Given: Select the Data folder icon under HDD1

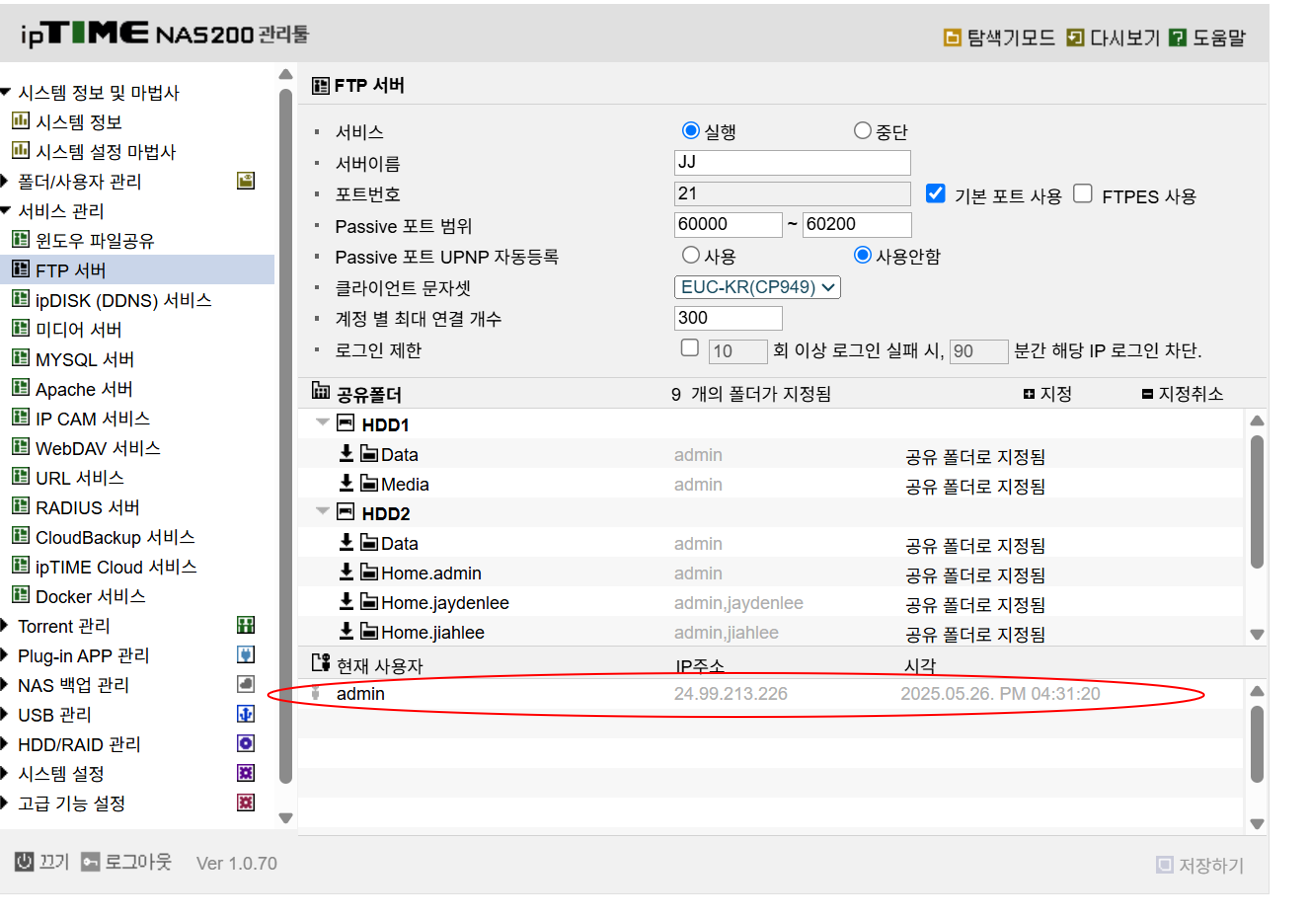Looking at the screenshot, I should [370, 455].
